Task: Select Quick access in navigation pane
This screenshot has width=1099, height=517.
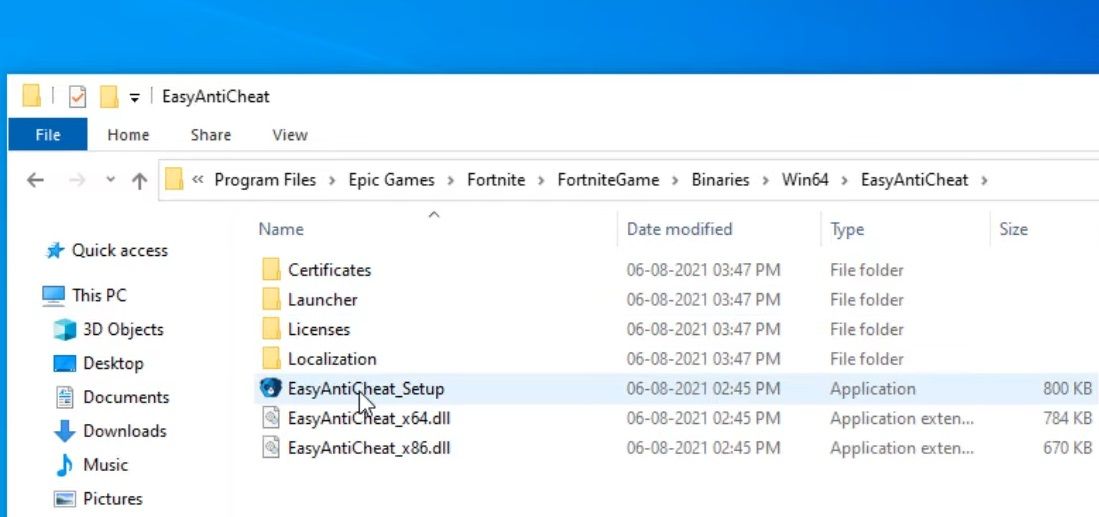Action: (x=120, y=251)
